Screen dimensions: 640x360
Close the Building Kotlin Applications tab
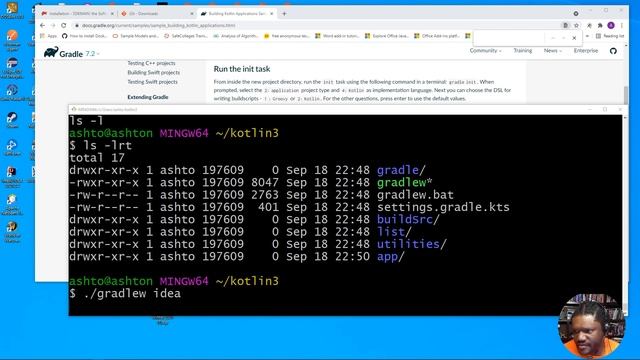271,13
